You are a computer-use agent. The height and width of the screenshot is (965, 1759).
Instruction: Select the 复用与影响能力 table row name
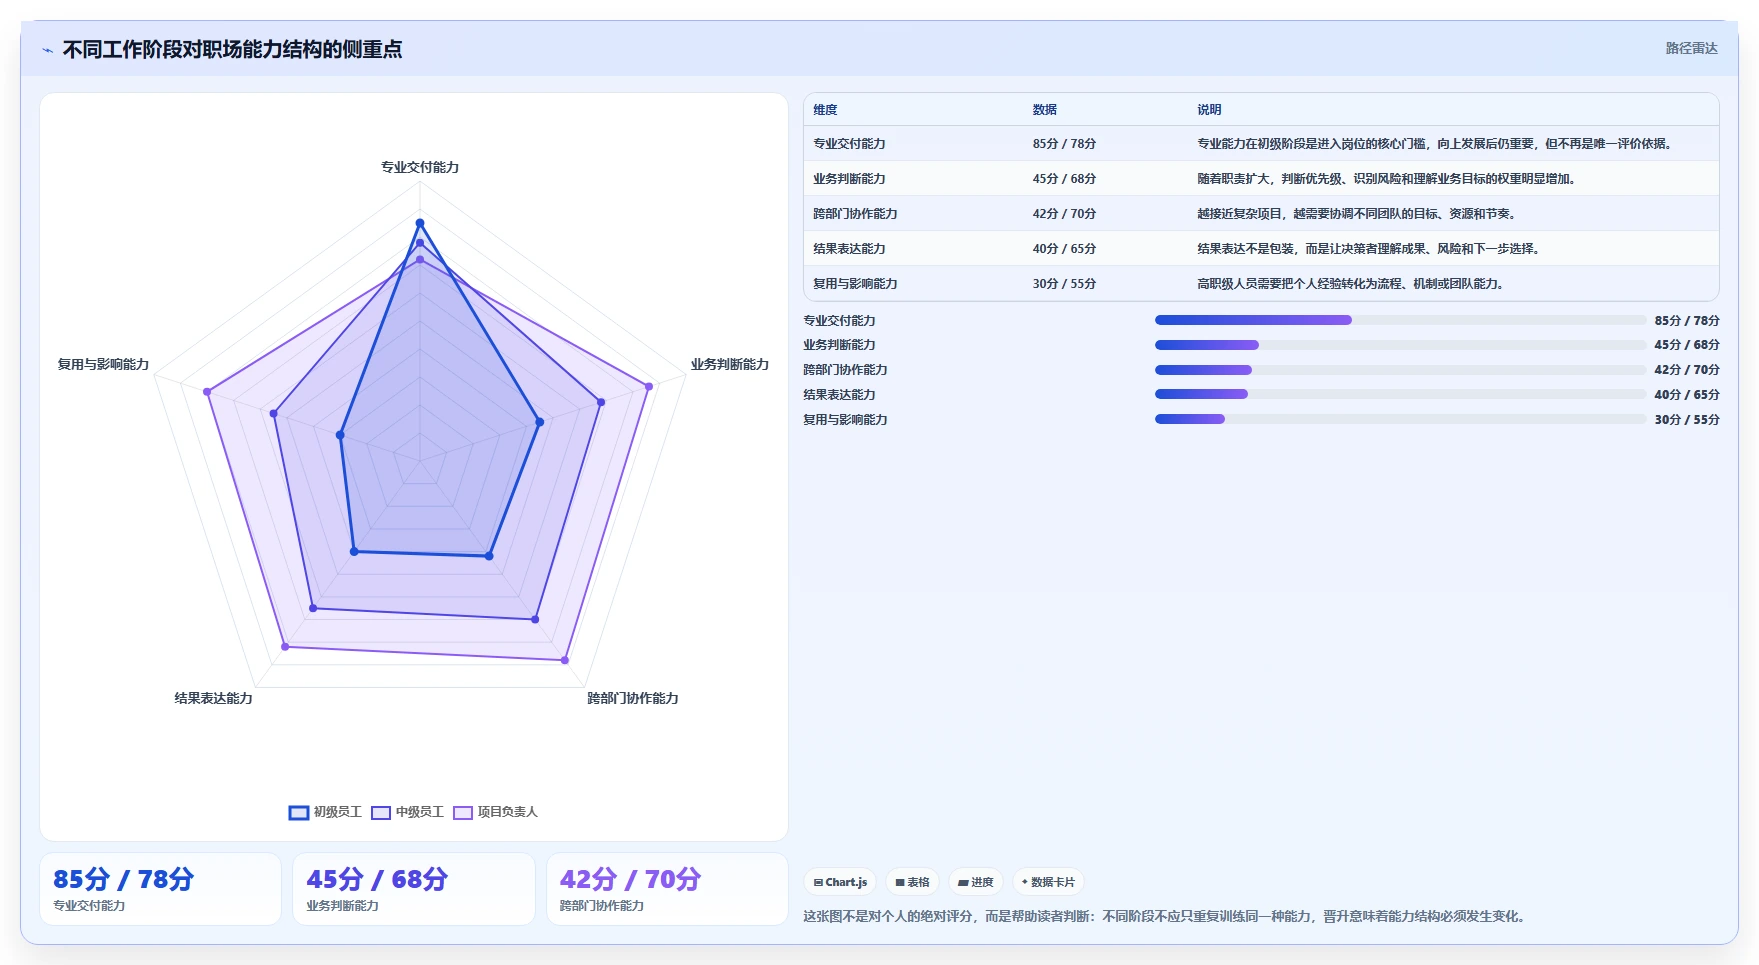pos(855,284)
